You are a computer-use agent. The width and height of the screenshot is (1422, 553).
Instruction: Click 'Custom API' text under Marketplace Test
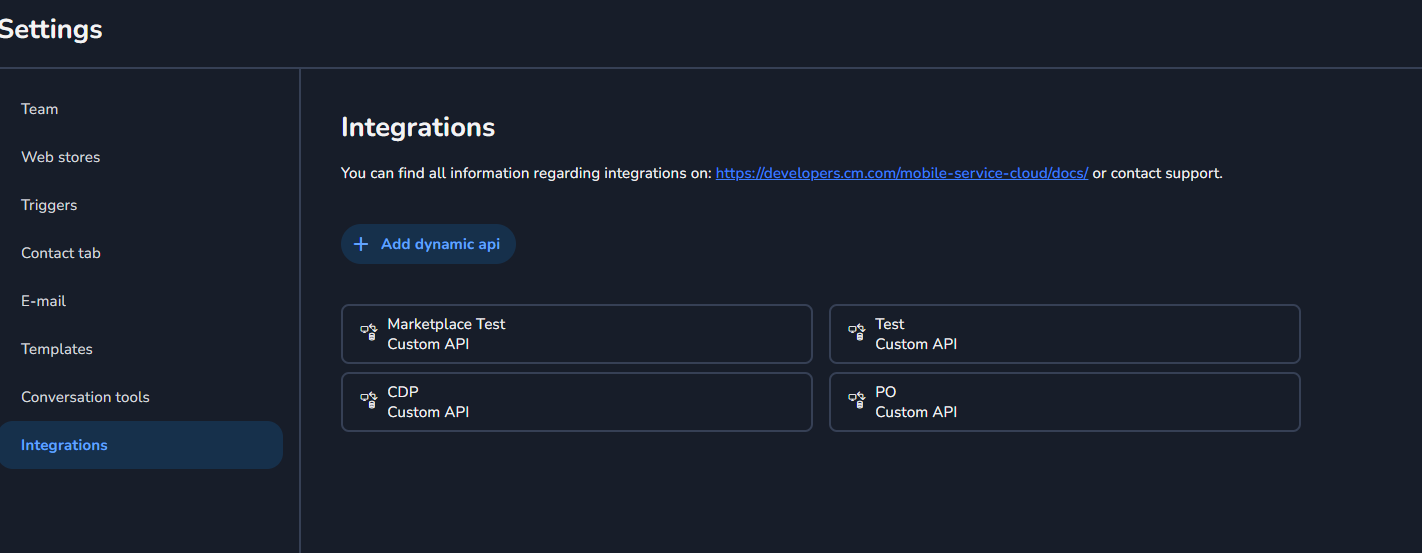[428, 344]
